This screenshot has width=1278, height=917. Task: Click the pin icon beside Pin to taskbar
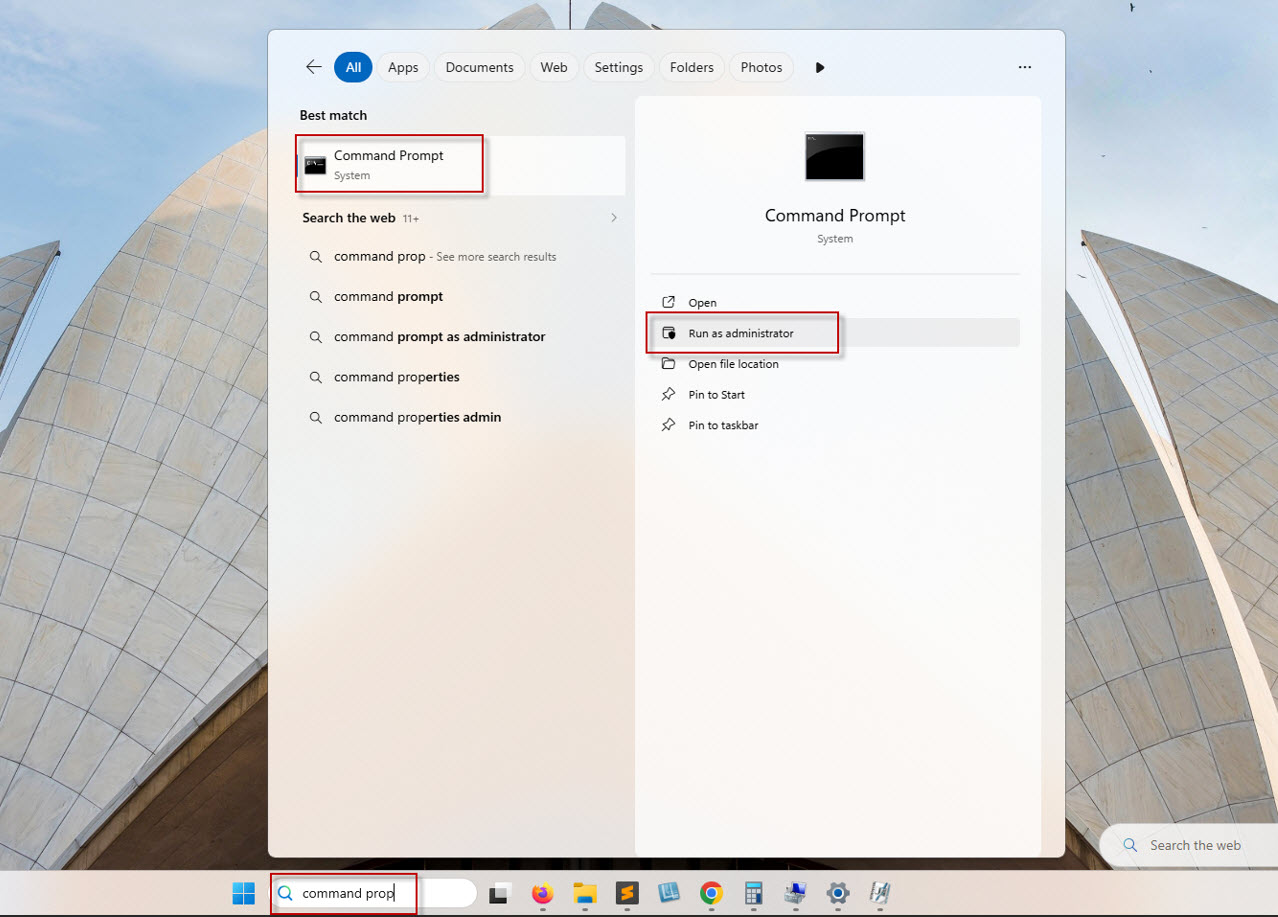(669, 425)
